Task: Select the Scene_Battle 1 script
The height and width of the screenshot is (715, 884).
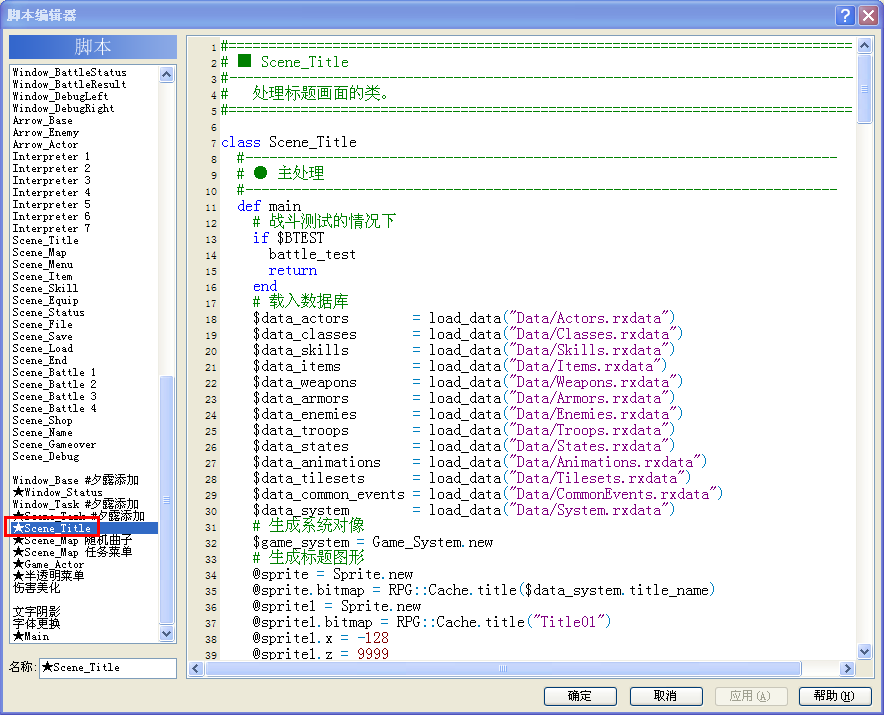Action: coord(54,372)
